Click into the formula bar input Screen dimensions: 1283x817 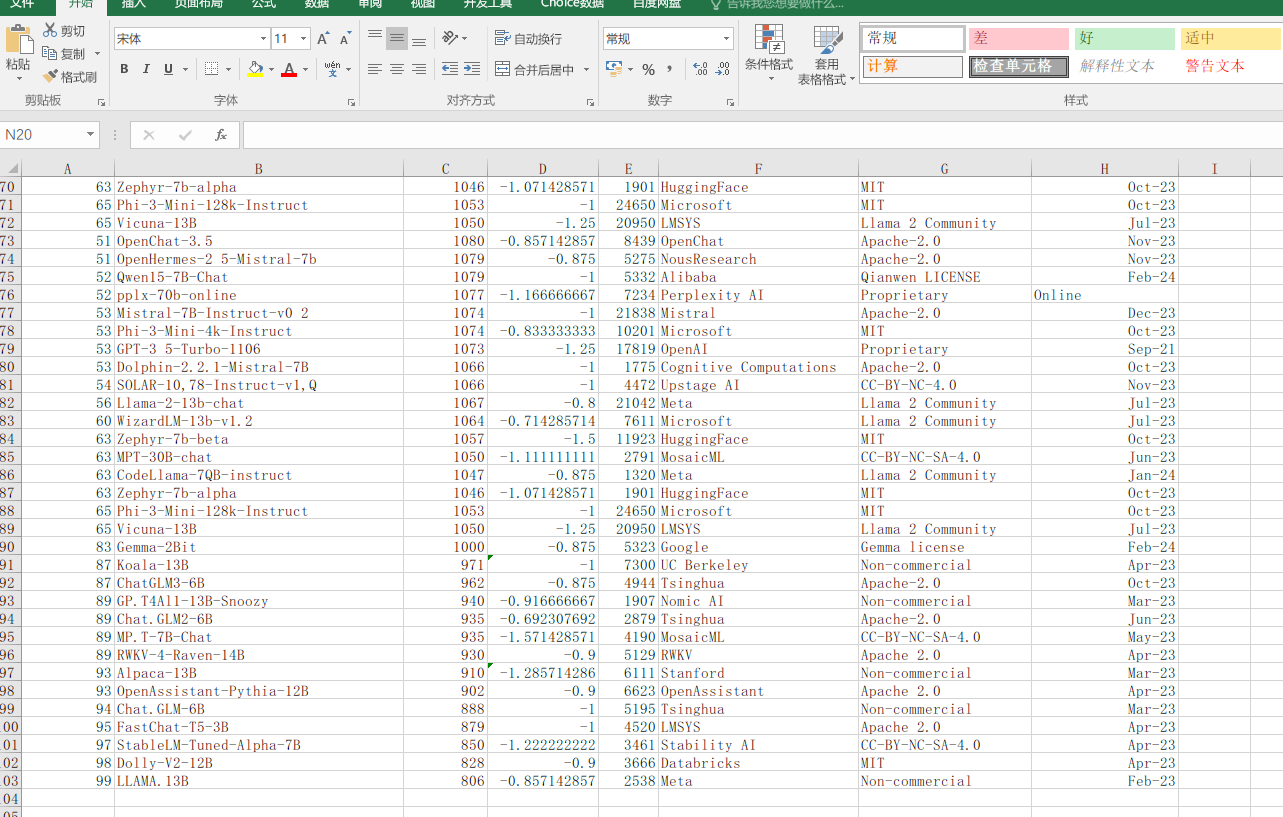point(762,135)
